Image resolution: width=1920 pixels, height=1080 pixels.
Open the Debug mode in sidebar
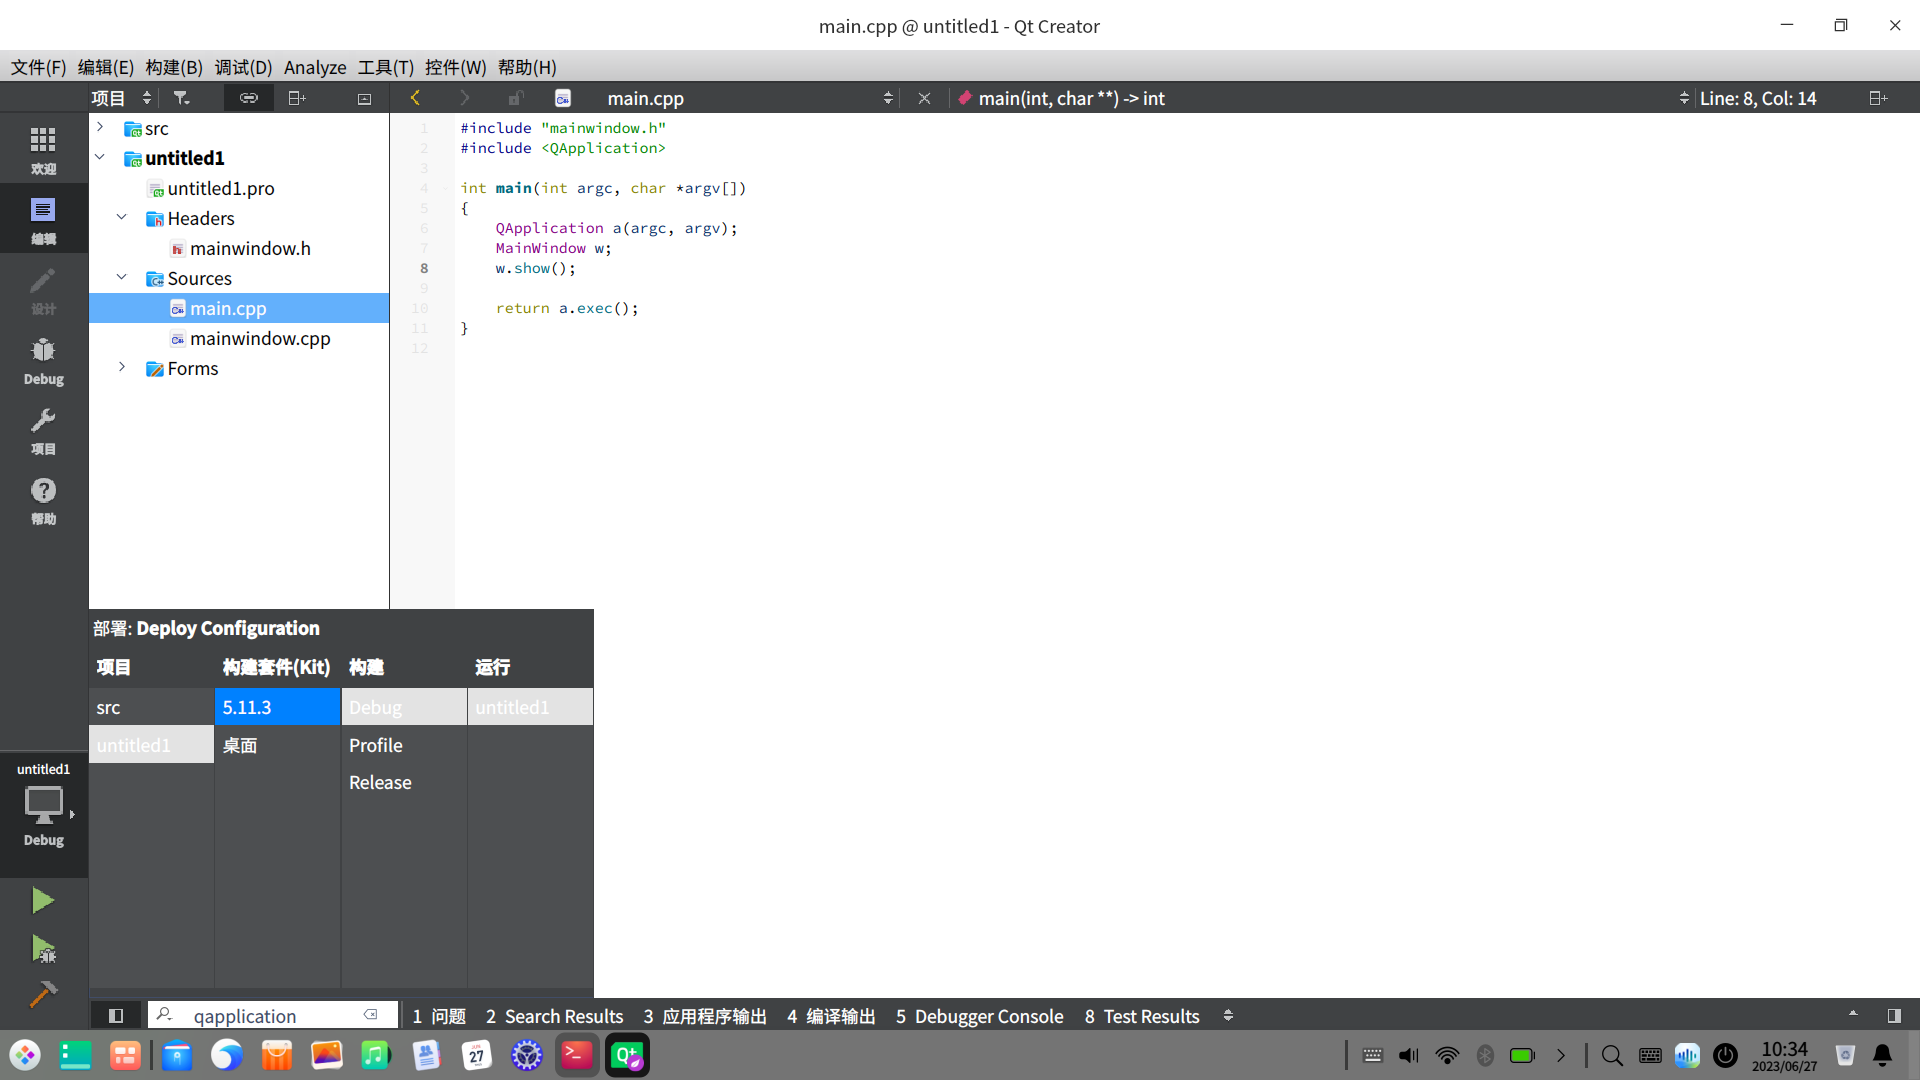[x=43, y=361]
